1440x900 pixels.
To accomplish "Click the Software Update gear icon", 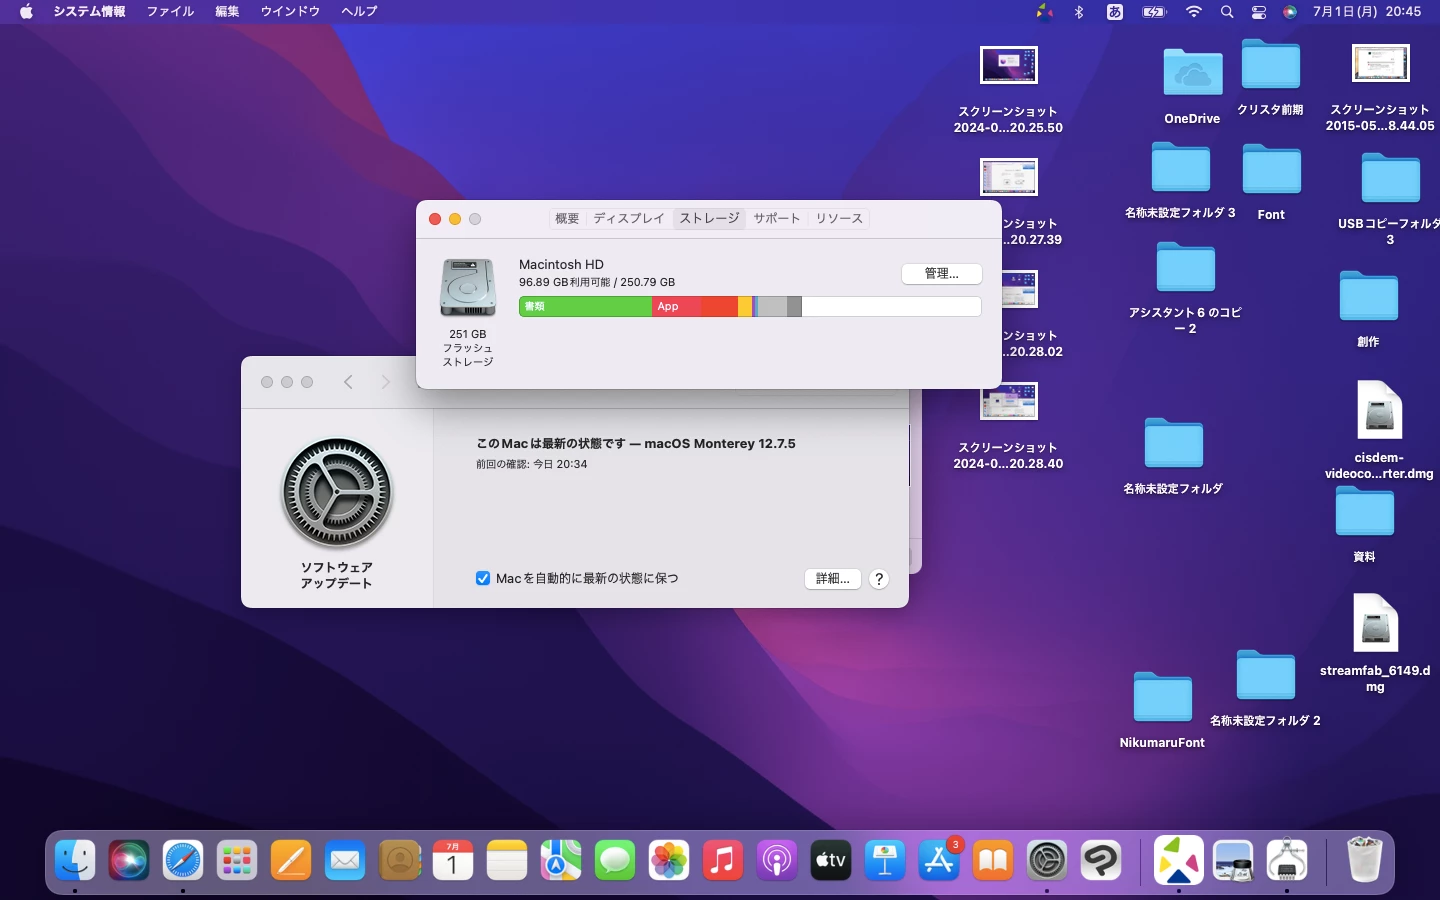I will point(337,493).
